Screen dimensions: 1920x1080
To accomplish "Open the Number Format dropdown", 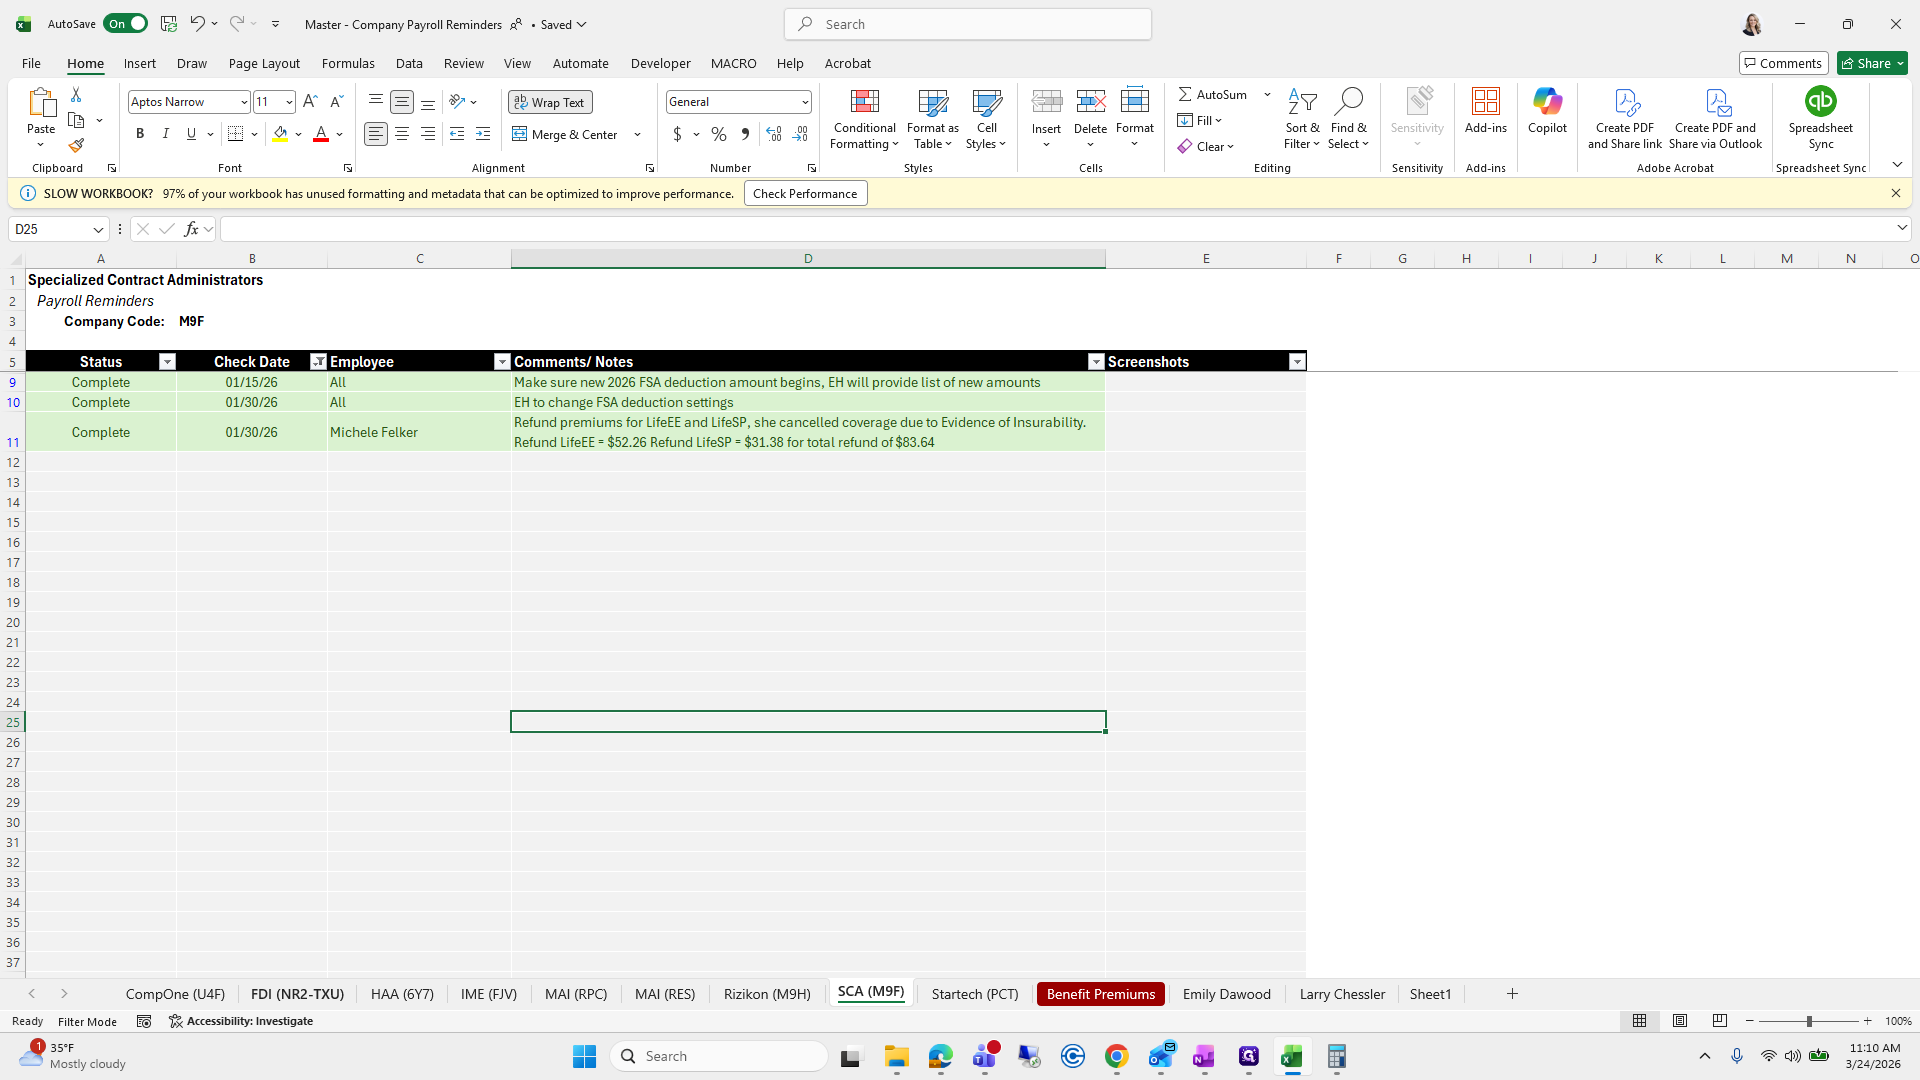I will coord(805,102).
